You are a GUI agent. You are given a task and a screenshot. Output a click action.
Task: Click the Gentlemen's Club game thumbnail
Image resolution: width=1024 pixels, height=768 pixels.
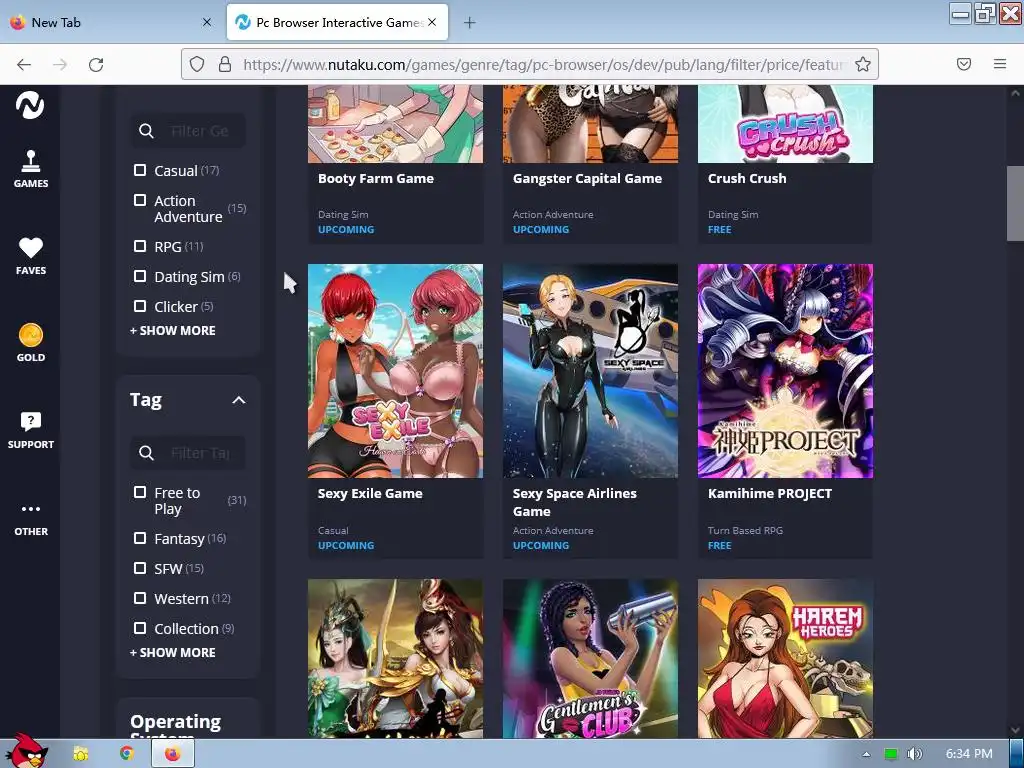[x=590, y=659]
